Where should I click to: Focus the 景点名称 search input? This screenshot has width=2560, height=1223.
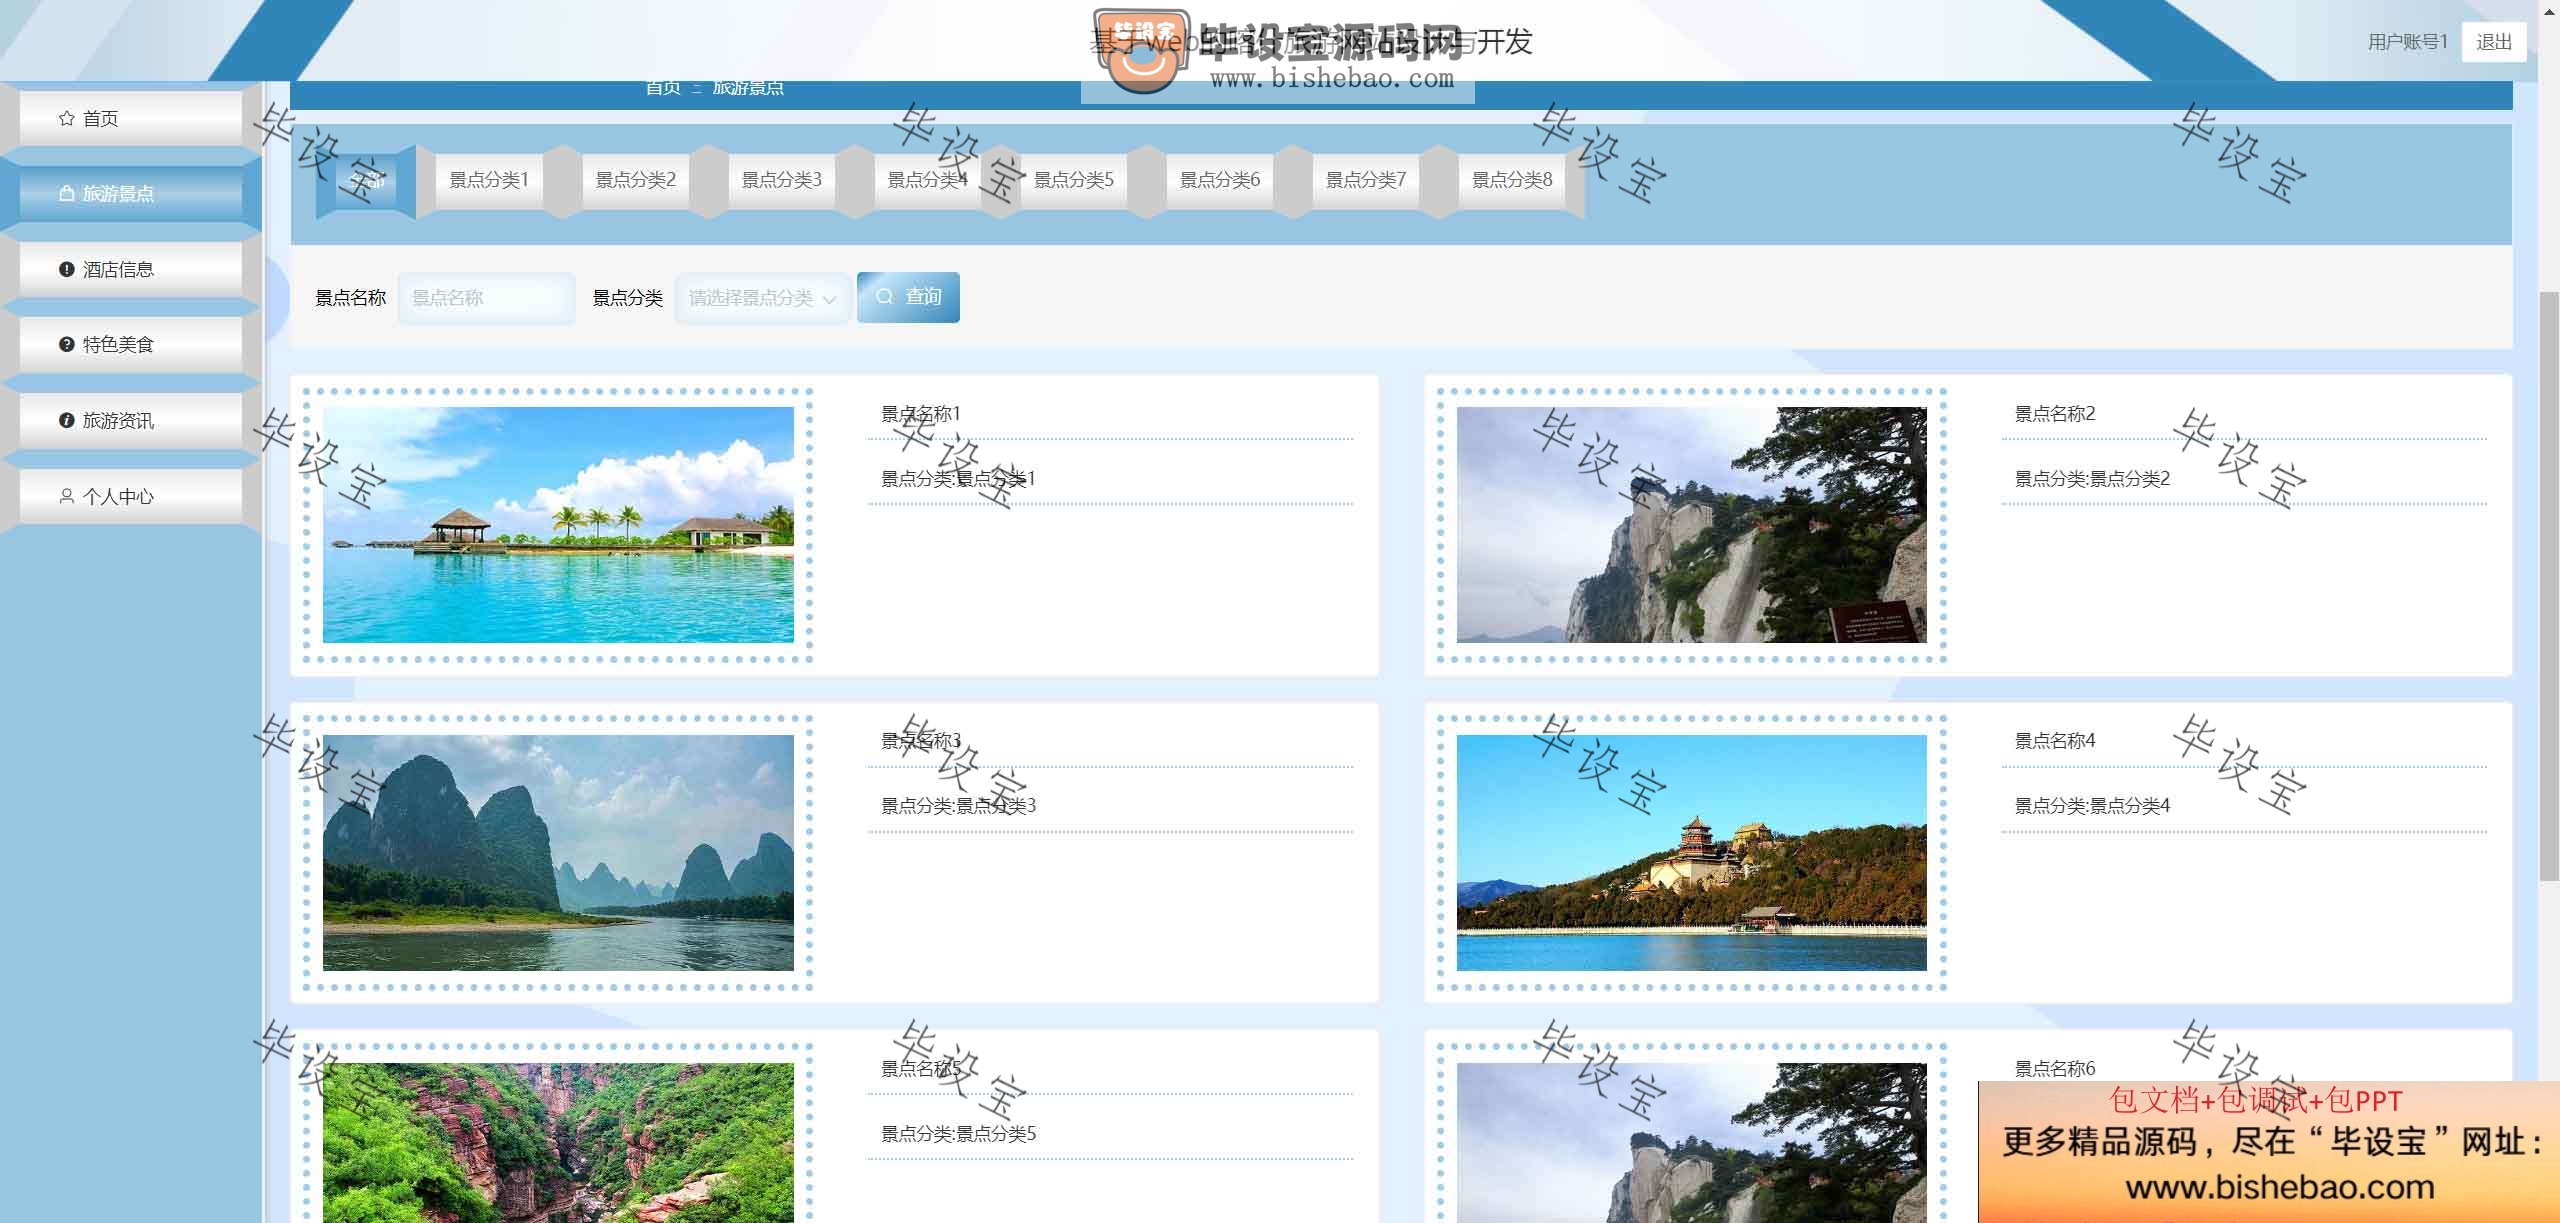tap(487, 298)
